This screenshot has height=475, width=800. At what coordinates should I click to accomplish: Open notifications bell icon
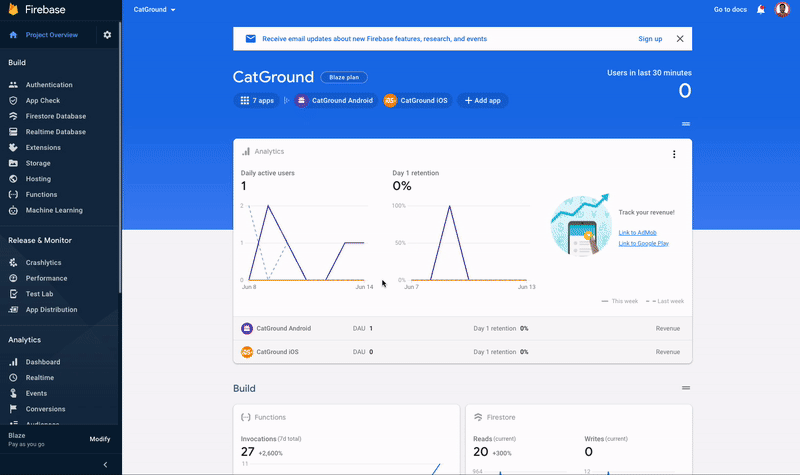[x=761, y=10]
